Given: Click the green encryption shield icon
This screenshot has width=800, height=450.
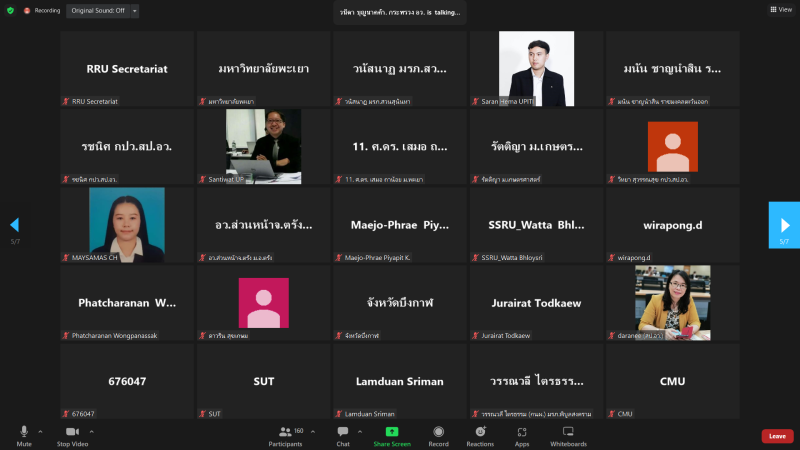Looking at the screenshot, I should tap(10, 10).
